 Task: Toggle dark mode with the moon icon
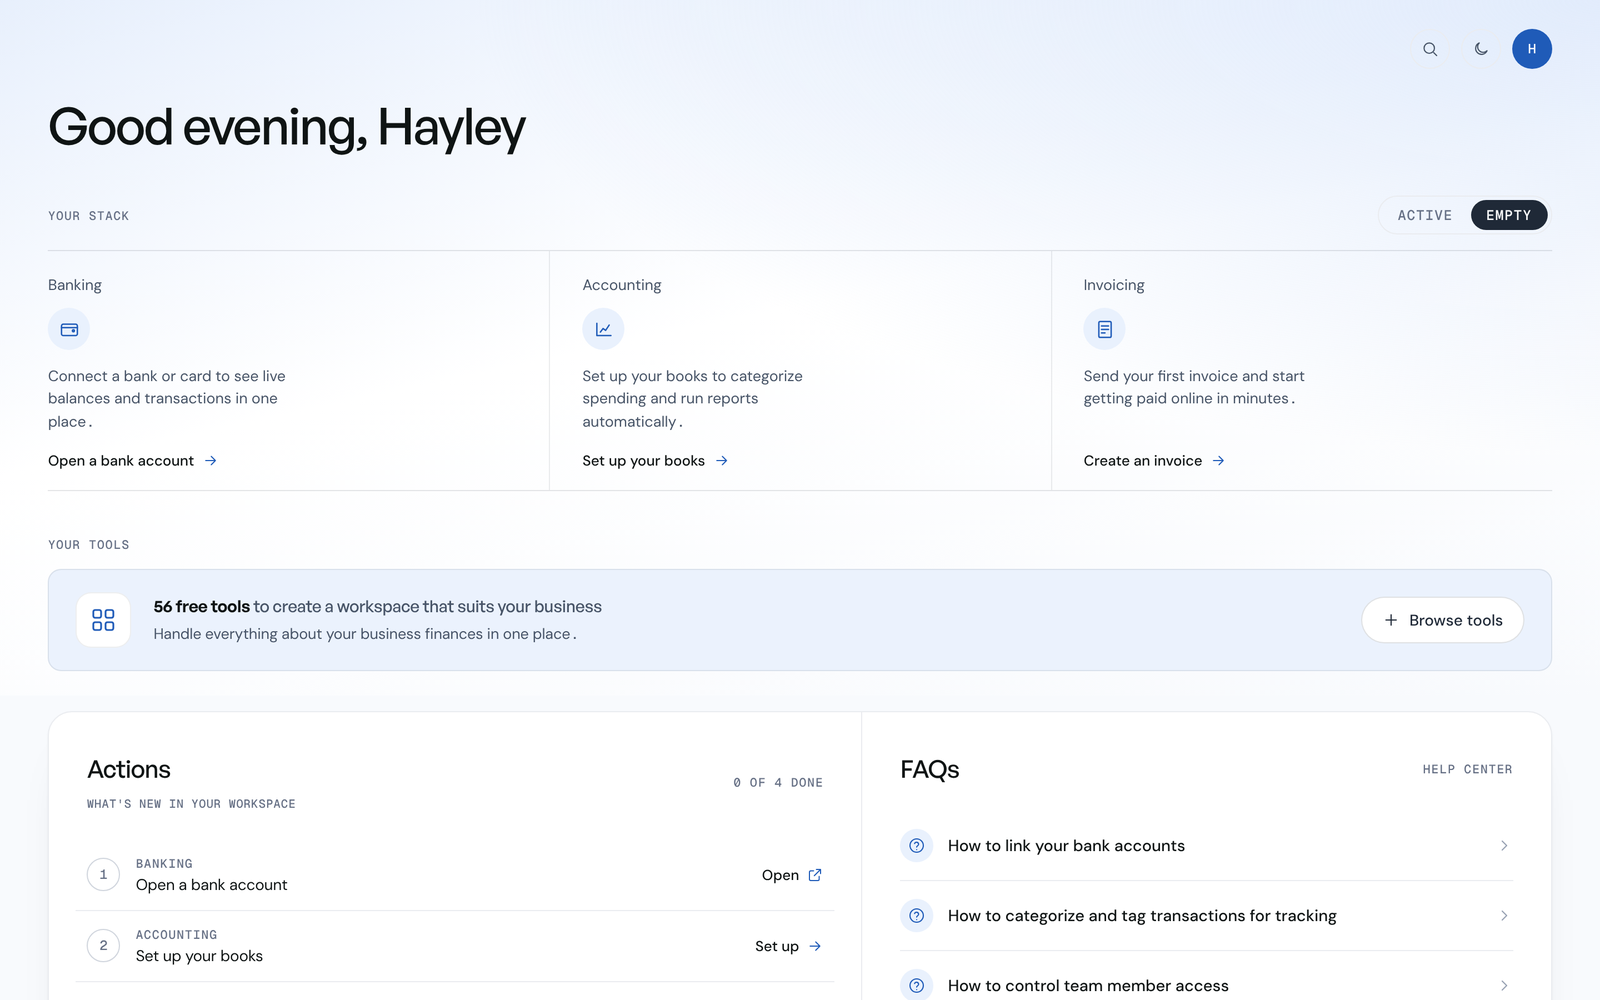(x=1481, y=49)
